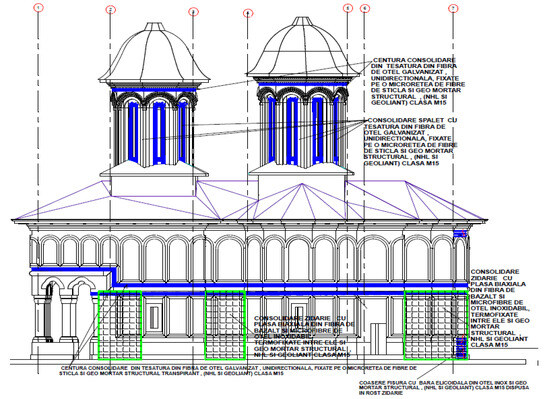Select the top 'CENTURA CONSOLIDARE' note
Viewport: 550px width, 399px height.
tap(418, 81)
